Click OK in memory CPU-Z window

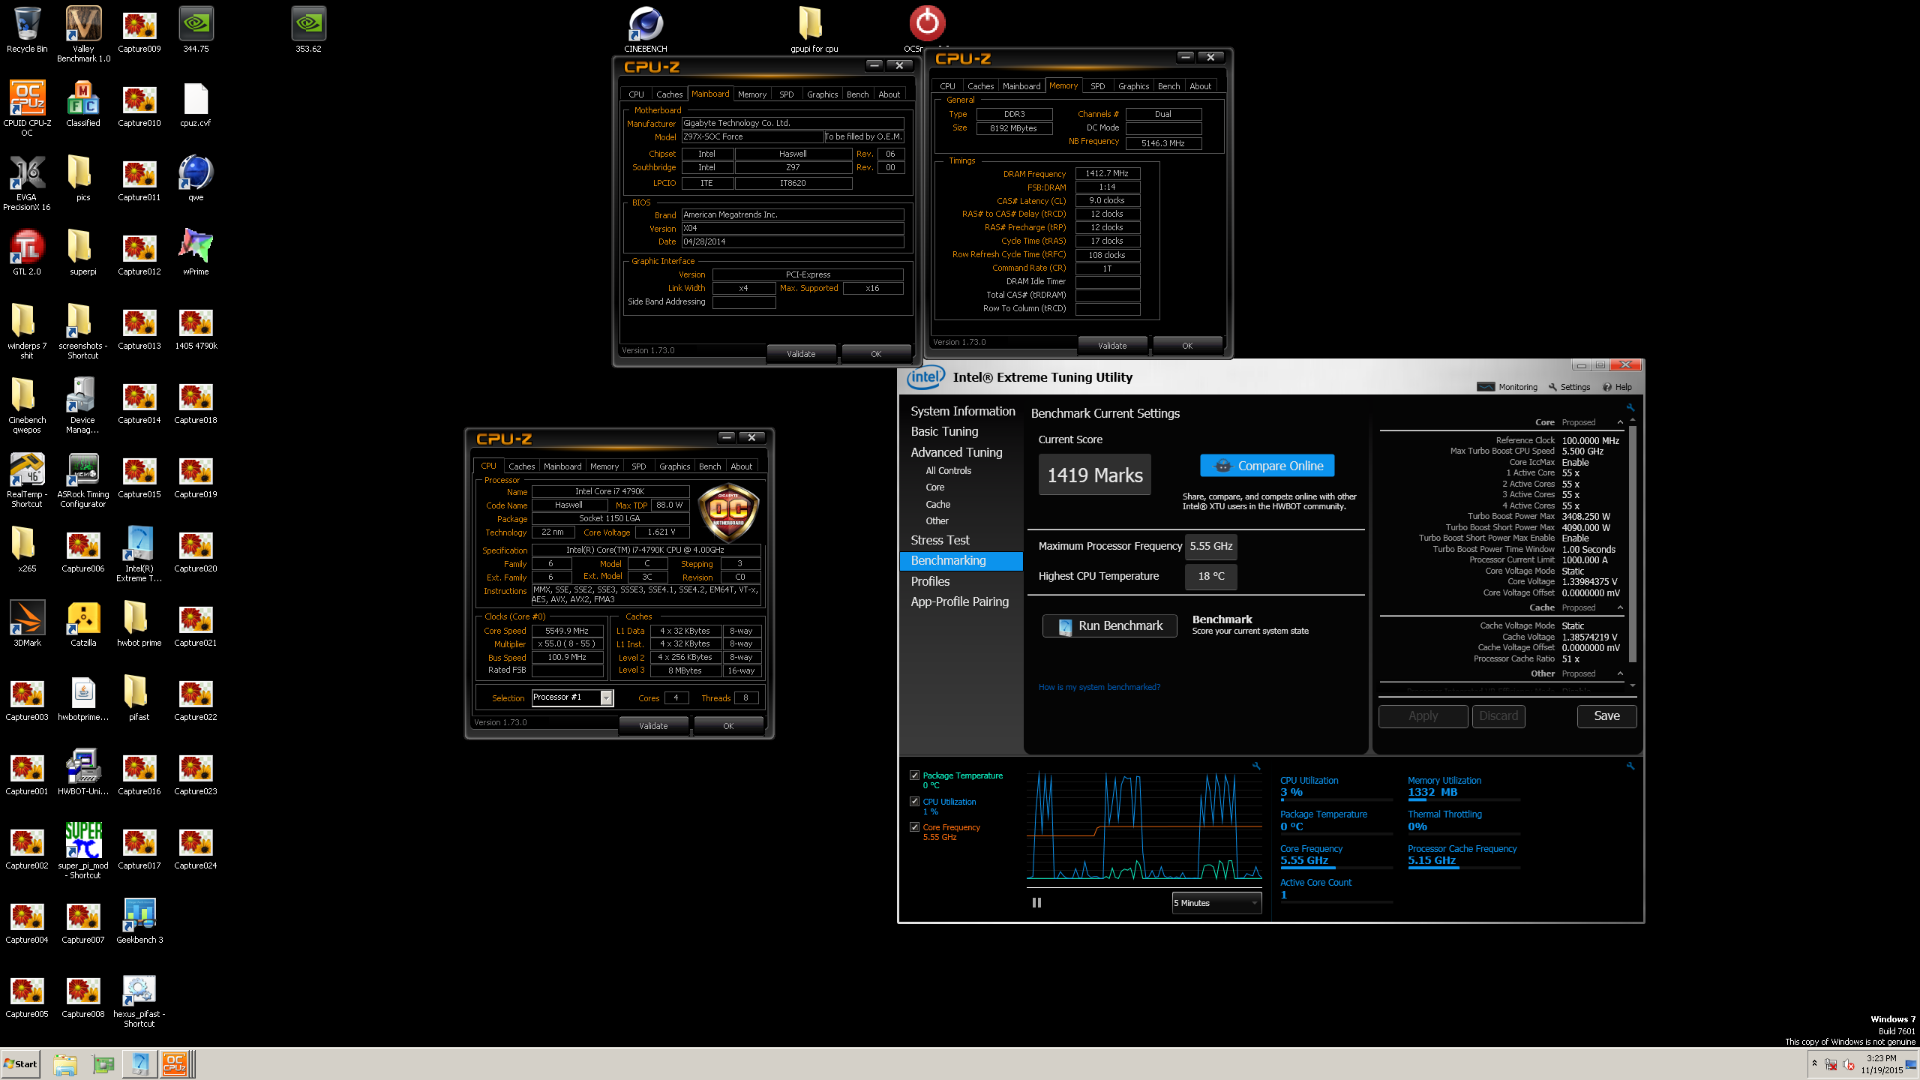1187,346
